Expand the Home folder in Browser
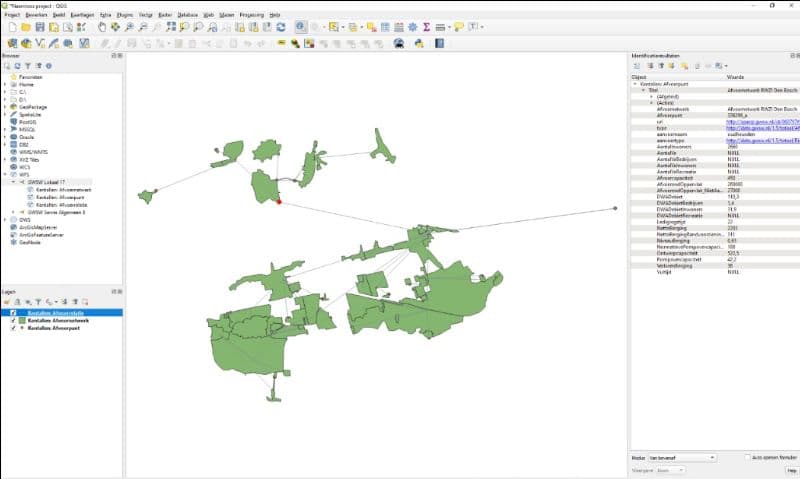The width and height of the screenshot is (800, 479). 6,85
